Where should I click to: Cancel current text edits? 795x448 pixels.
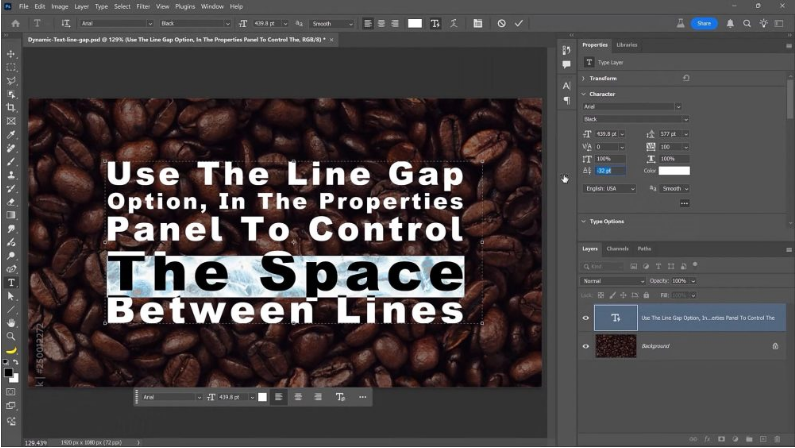click(x=501, y=23)
